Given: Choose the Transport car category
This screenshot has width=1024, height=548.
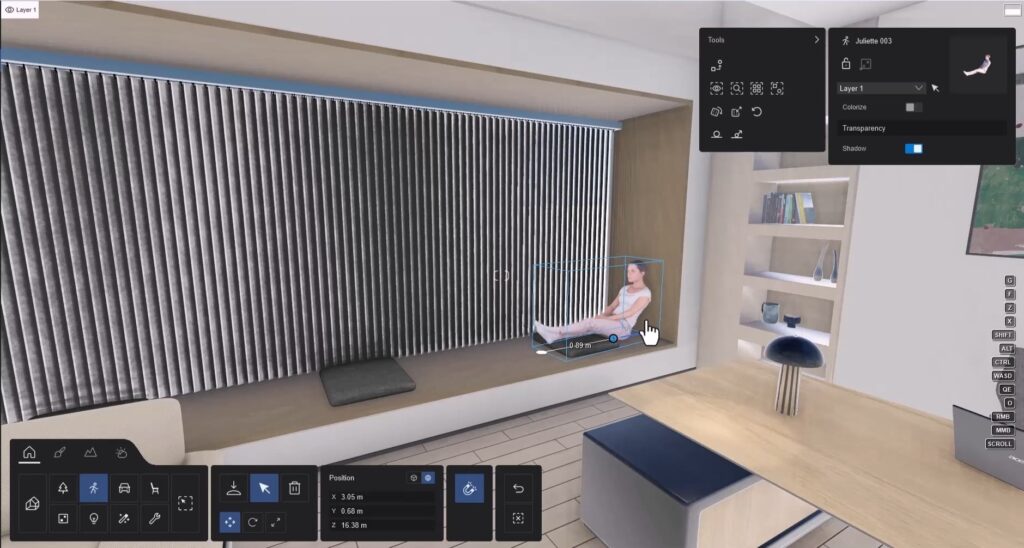Looking at the screenshot, I should [x=124, y=488].
